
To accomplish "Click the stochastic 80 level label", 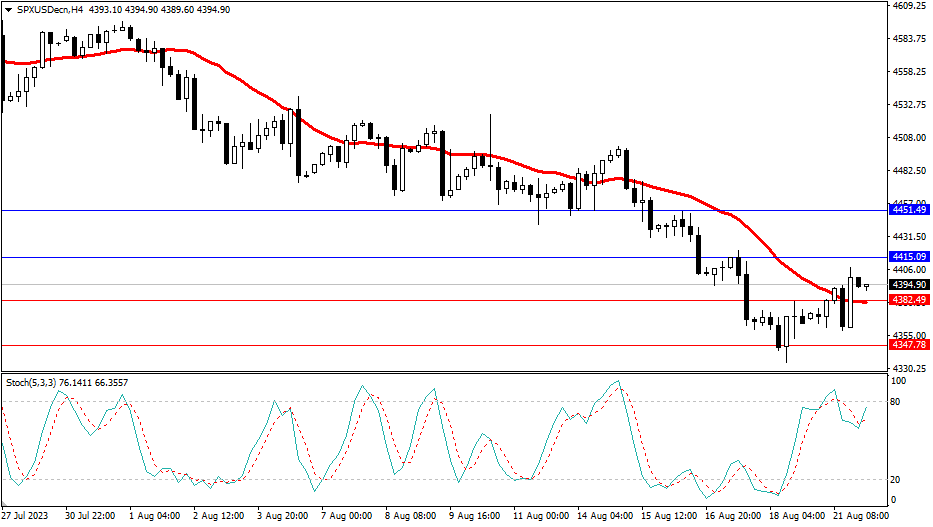I will (897, 402).
